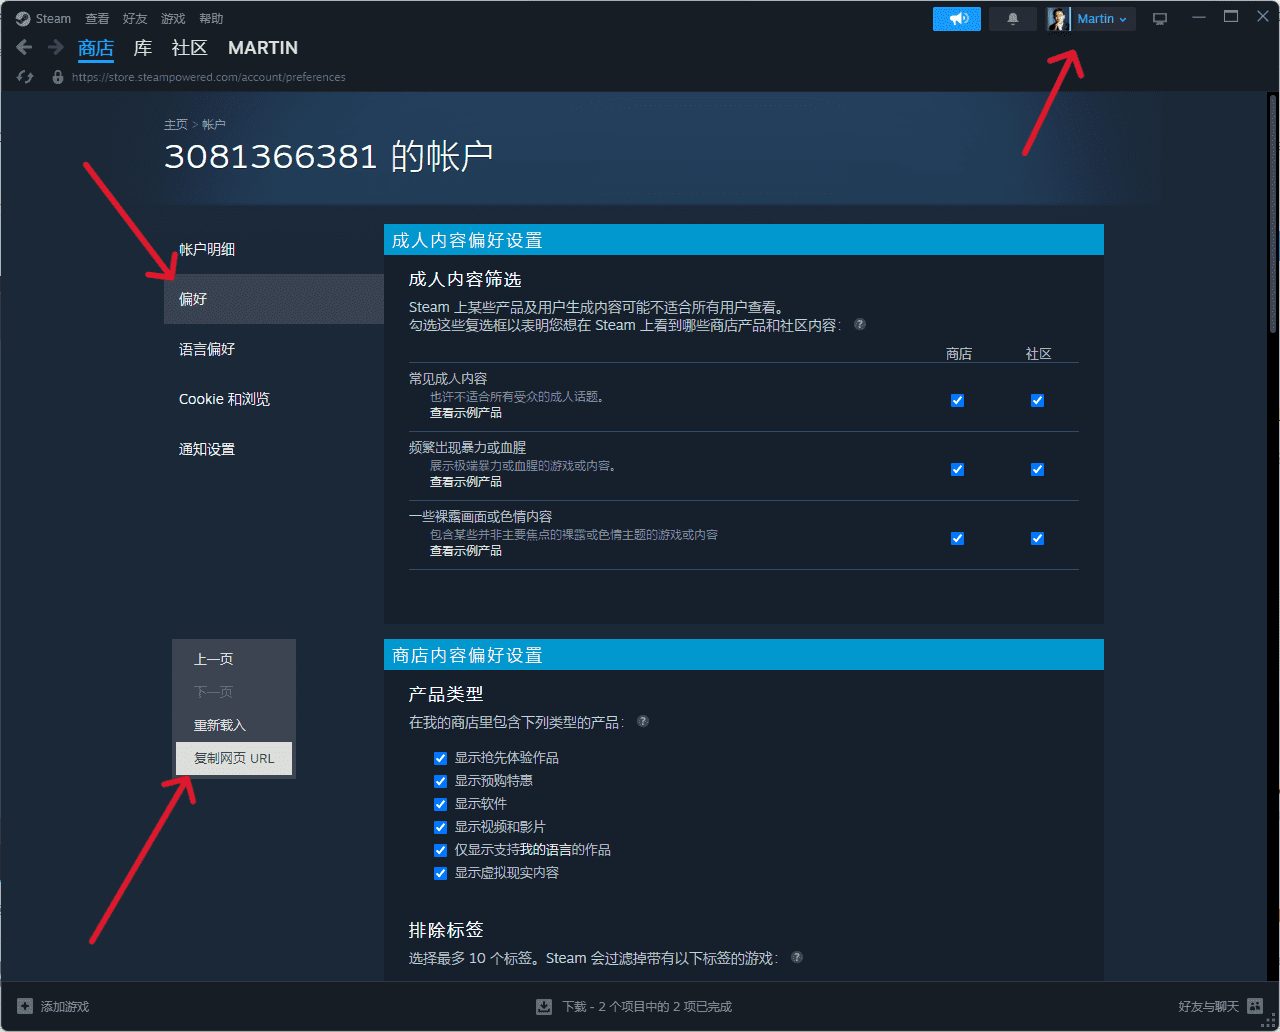The width and height of the screenshot is (1280, 1032).
Task: Open the 帮助 menu
Action: 211,18
